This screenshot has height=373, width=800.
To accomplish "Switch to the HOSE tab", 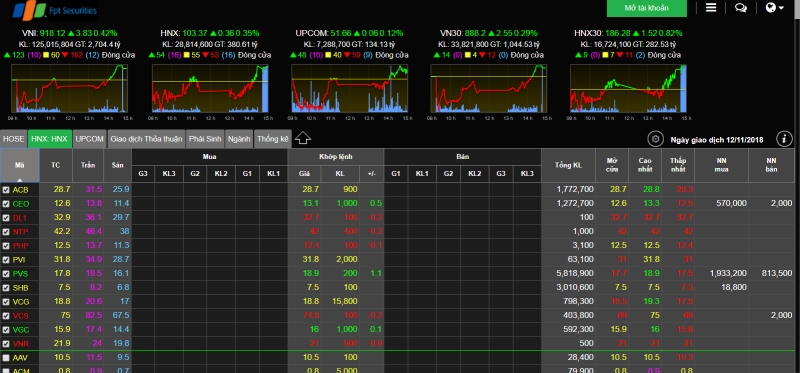I will click(x=13, y=139).
